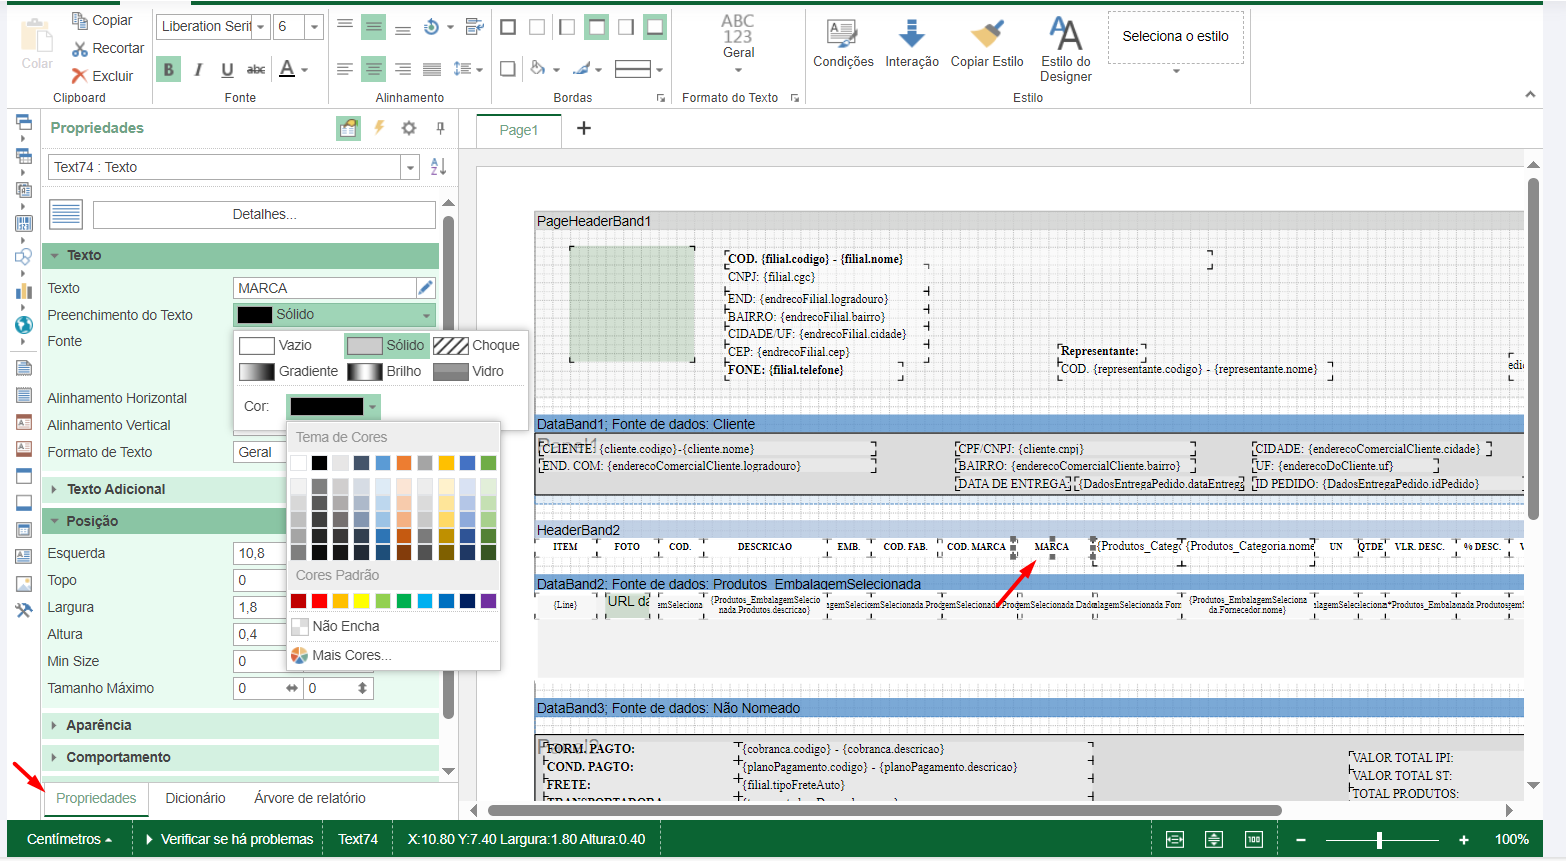Viewport: 1566px width, 861px height.
Task: Select the Page1 tab
Action: click(518, 130)
